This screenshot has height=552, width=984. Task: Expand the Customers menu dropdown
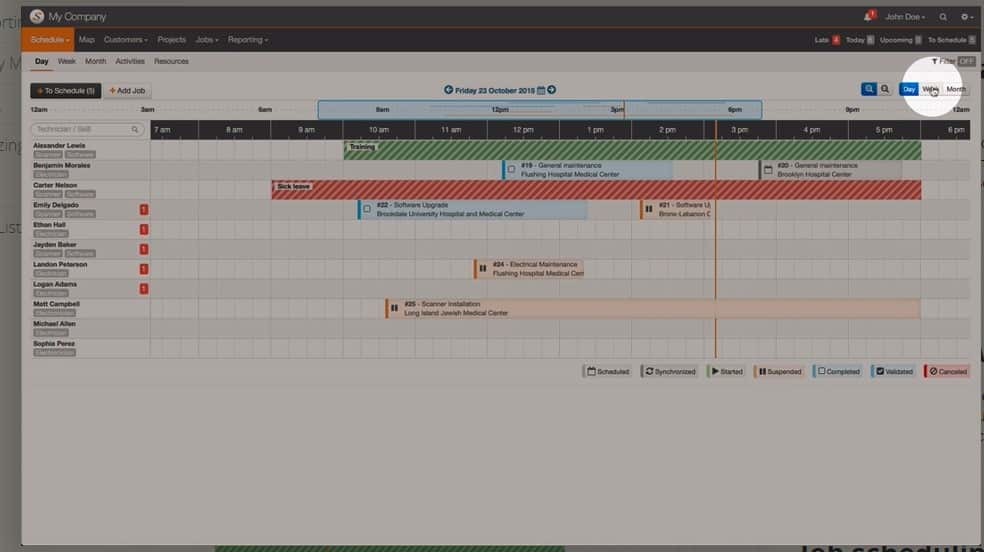(x=126, y=40)
